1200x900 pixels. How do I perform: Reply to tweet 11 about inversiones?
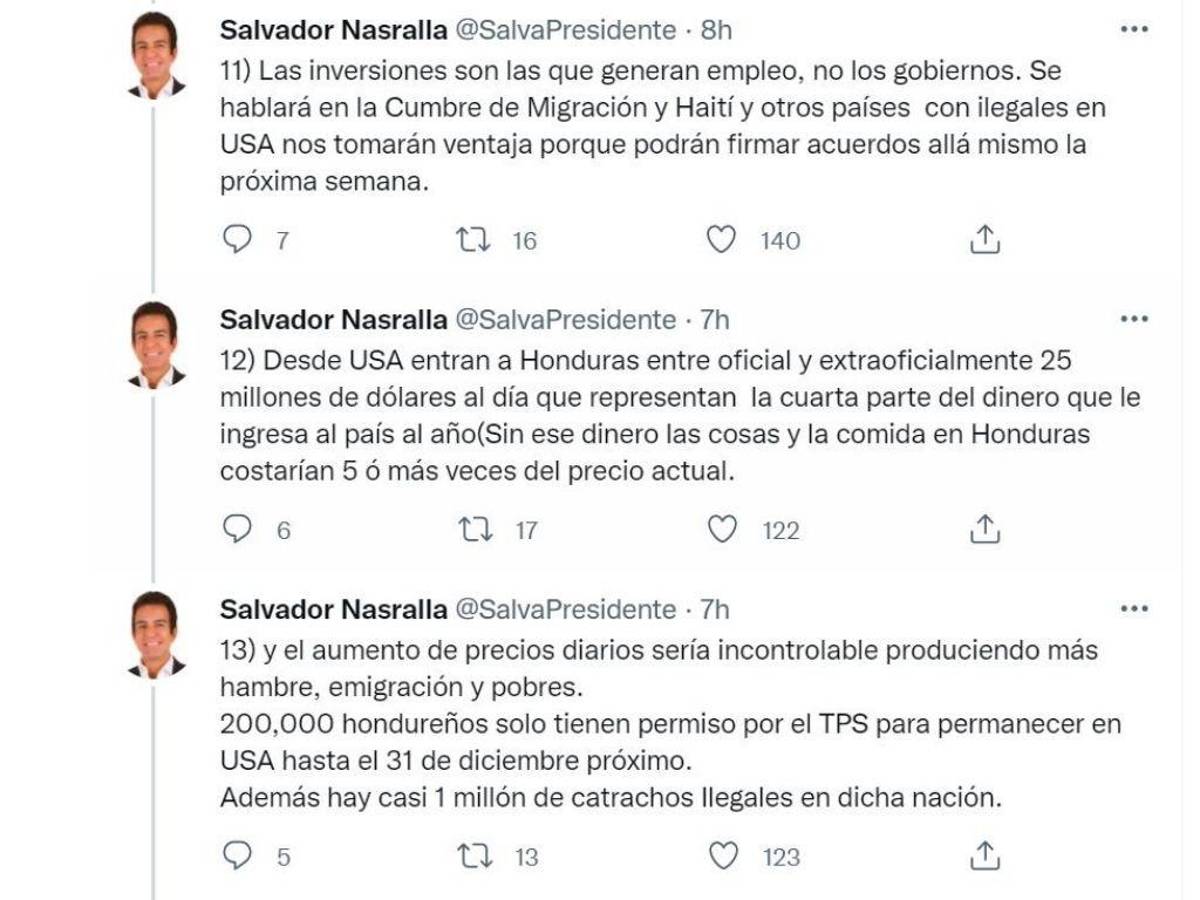tap(237, 239)
